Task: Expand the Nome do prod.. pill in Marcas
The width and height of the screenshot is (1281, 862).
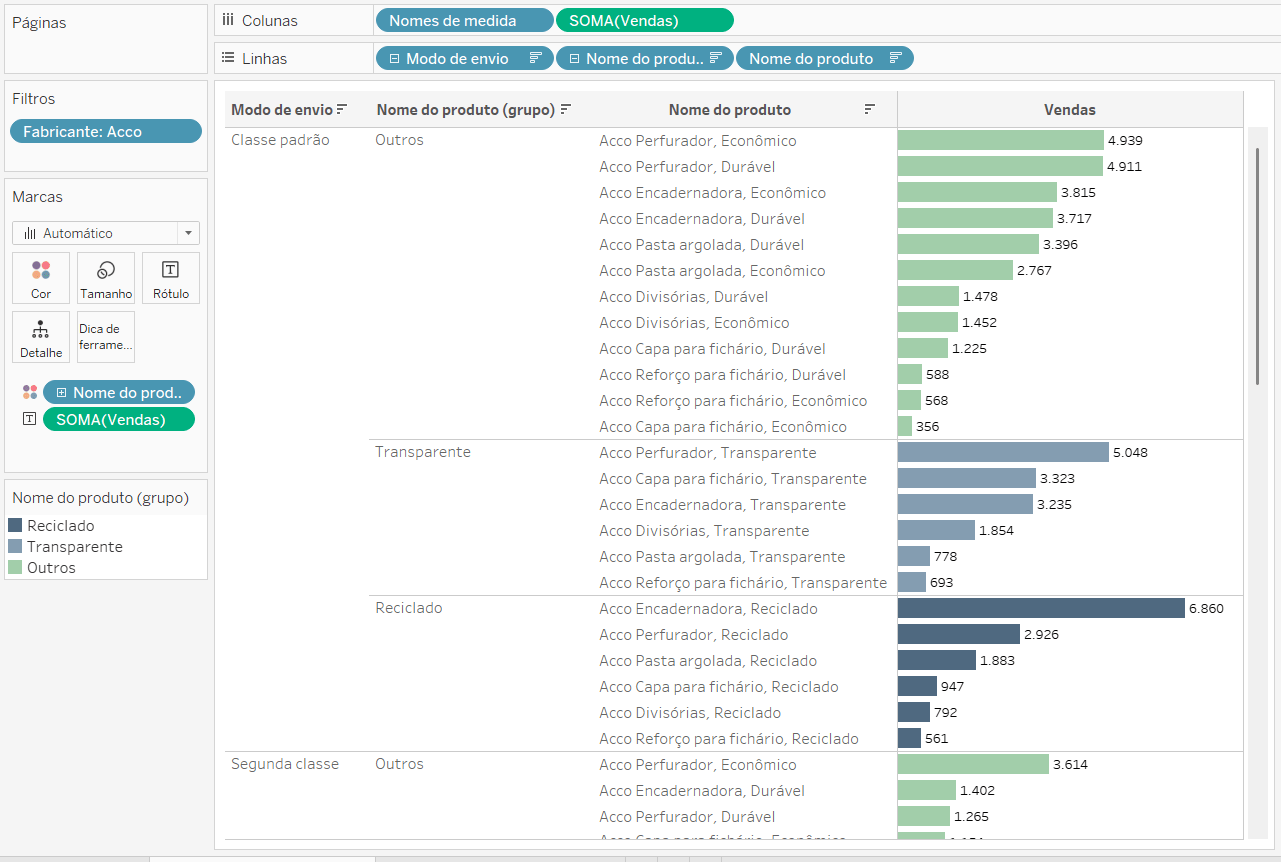Action: click(61, 393)
